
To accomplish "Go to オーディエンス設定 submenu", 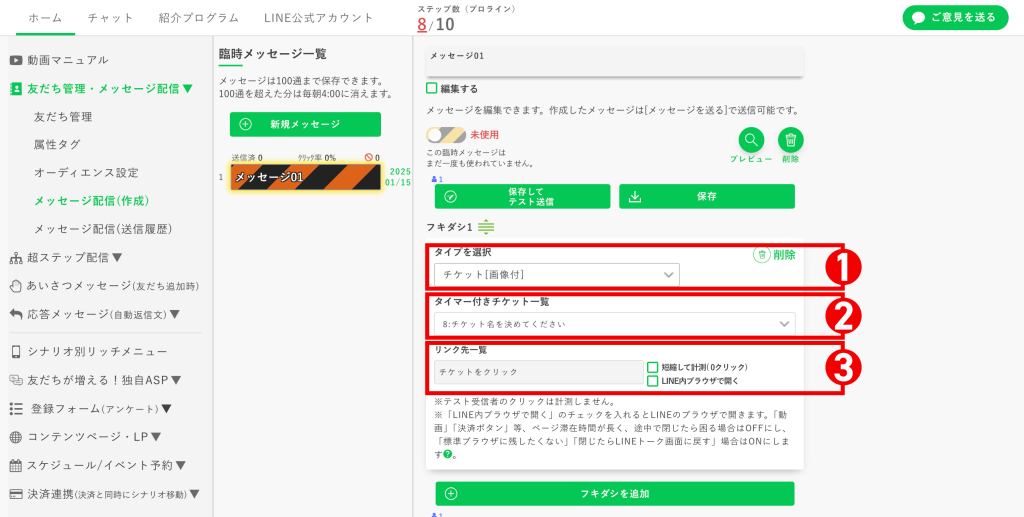I will [x=86, y=173].
